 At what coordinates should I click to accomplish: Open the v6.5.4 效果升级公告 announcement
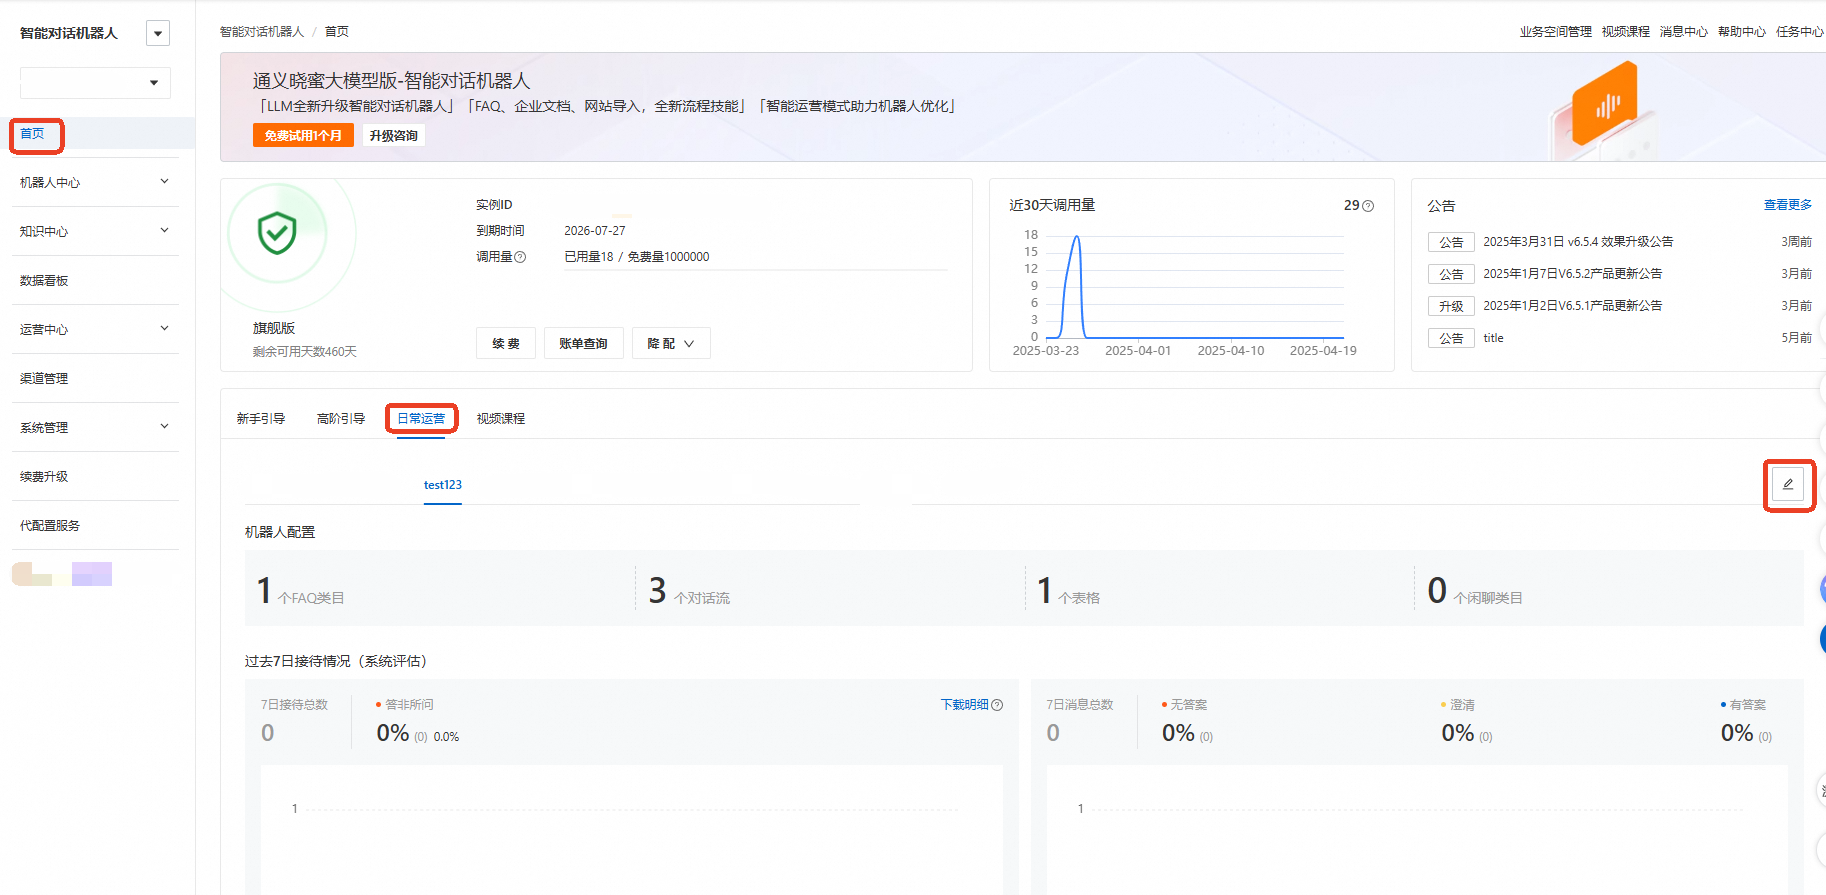click(x=1578, y=242)
